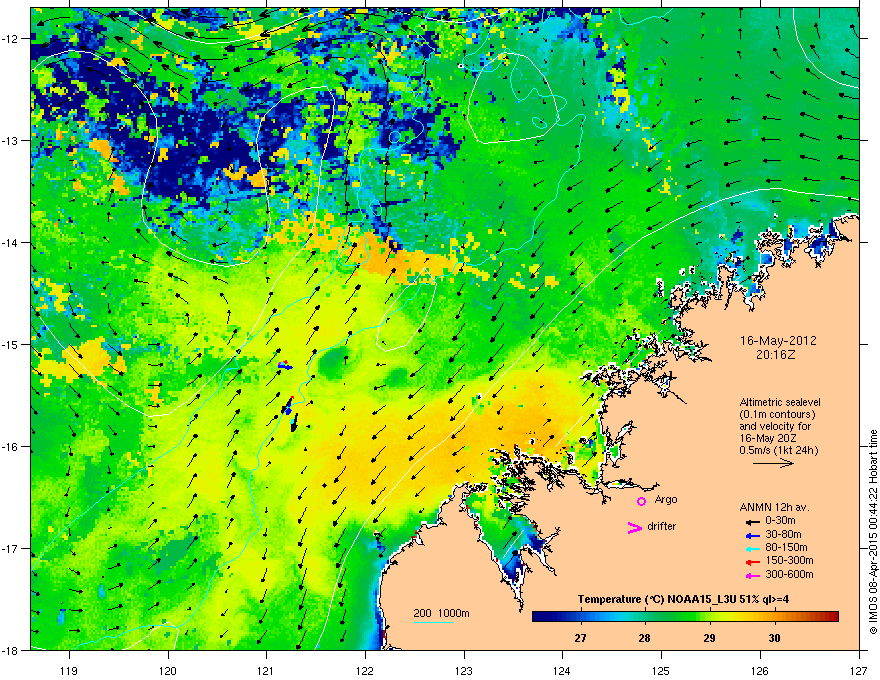Click the '150-300m' depth label

[x=789, y=560]
